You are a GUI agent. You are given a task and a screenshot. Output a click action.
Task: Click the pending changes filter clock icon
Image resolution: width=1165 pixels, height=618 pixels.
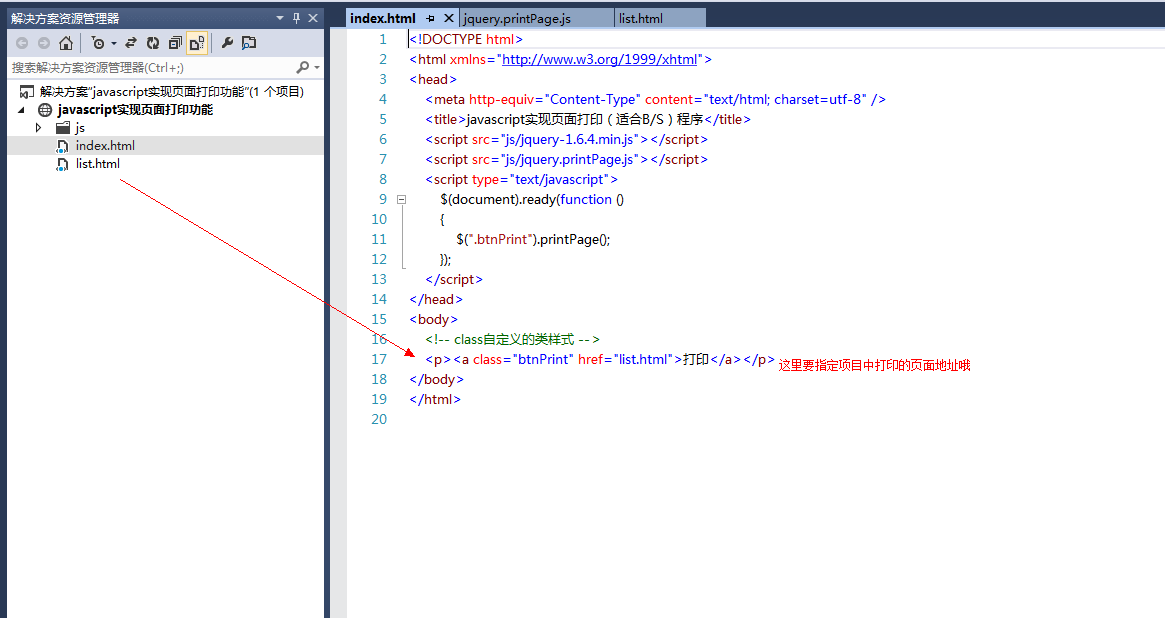click(98, 43)
